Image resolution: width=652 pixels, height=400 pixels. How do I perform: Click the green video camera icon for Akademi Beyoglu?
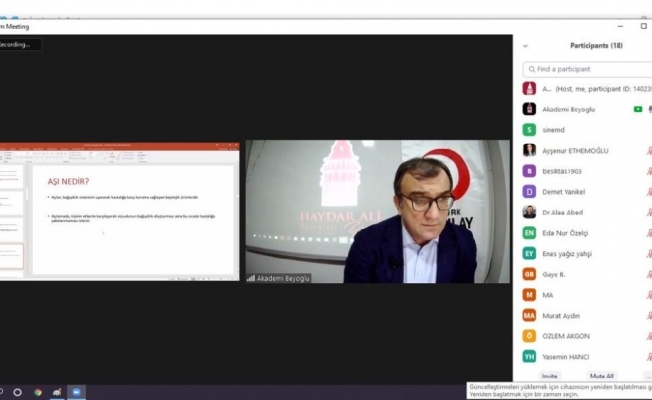point(637,109)
